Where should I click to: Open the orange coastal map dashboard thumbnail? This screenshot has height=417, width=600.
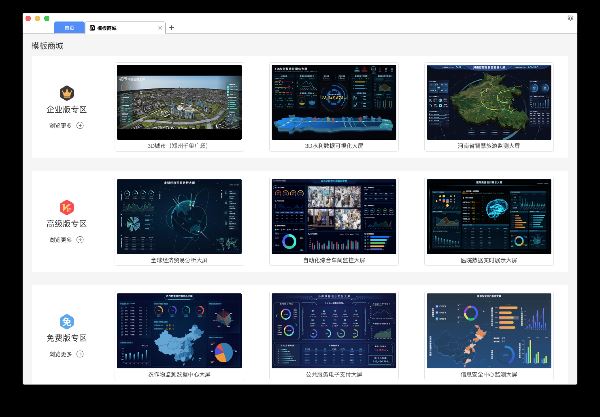(x=489, y=331)
